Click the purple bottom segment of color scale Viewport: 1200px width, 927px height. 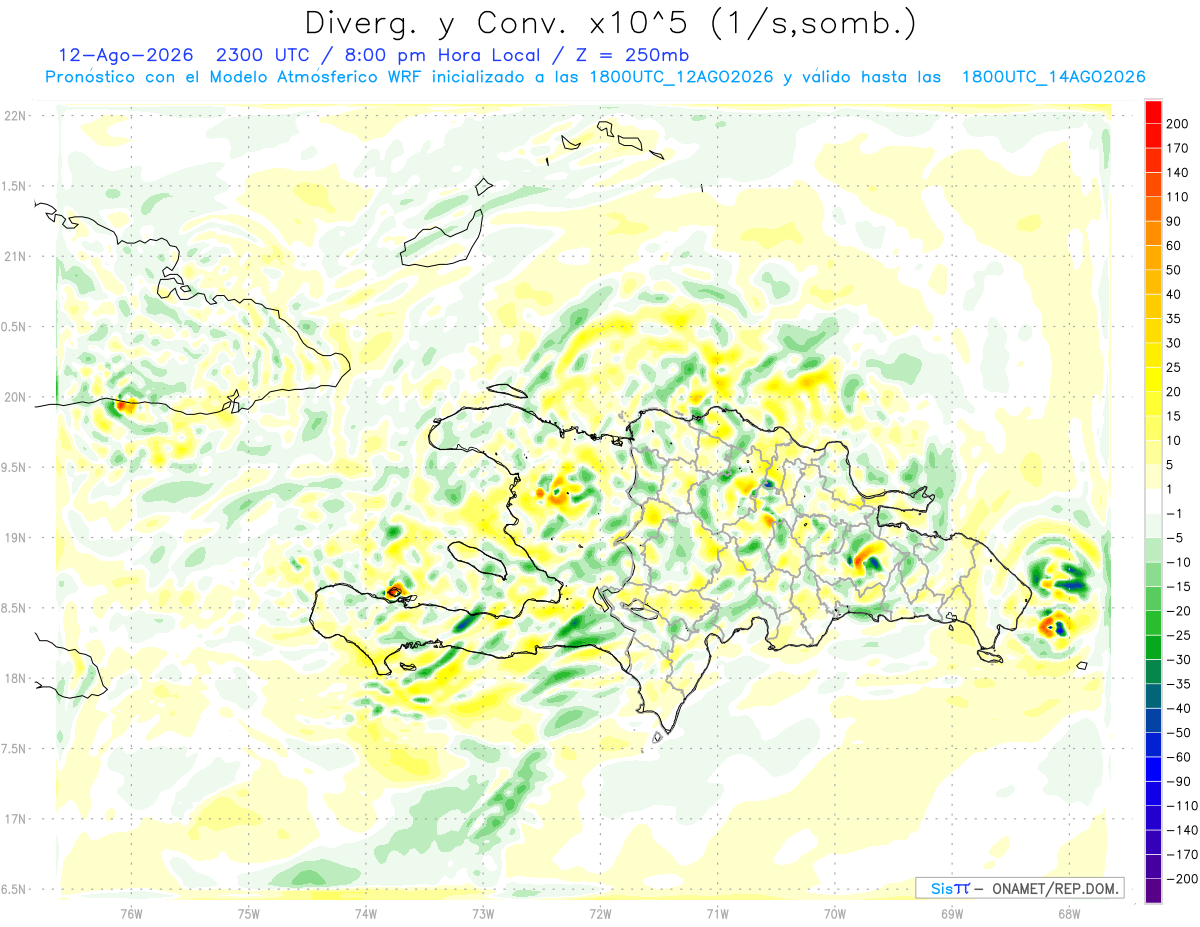[x=1153, y=892]
